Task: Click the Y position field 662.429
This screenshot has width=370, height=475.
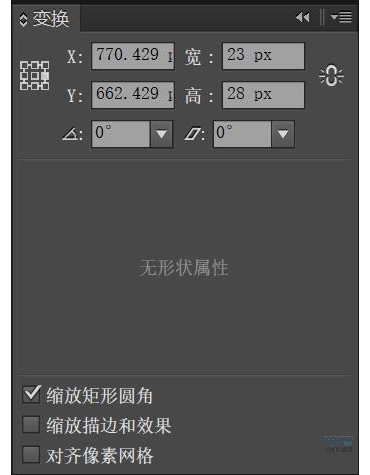Action: (133, 95)
